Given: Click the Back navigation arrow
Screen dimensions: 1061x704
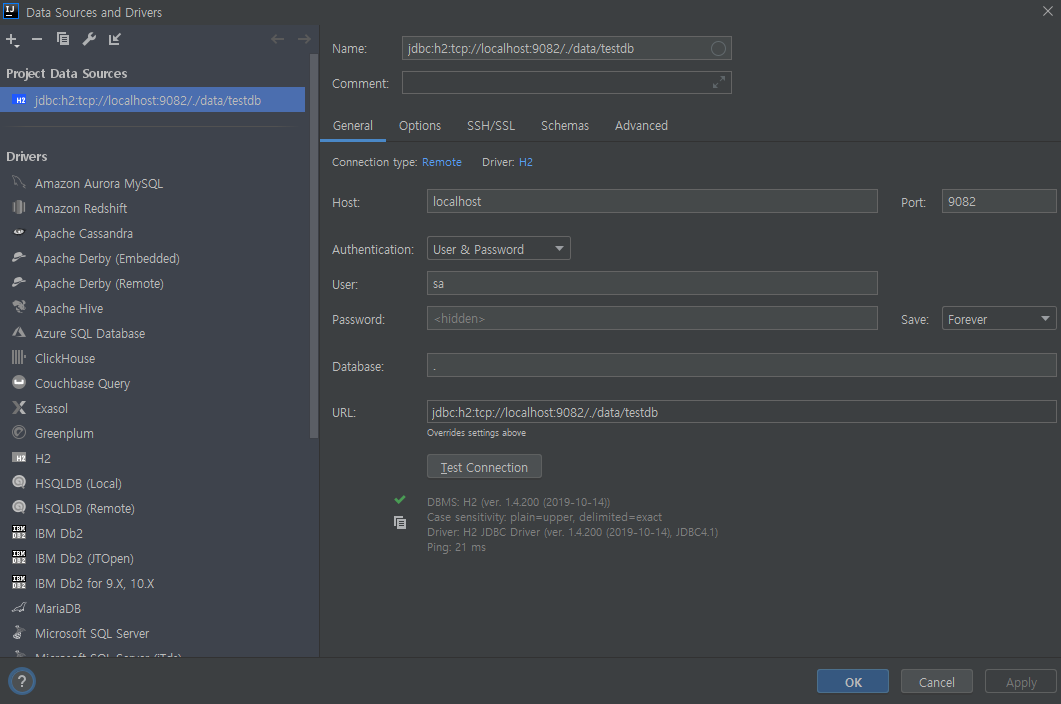Looking at the screenshot, I should (277, 39).
